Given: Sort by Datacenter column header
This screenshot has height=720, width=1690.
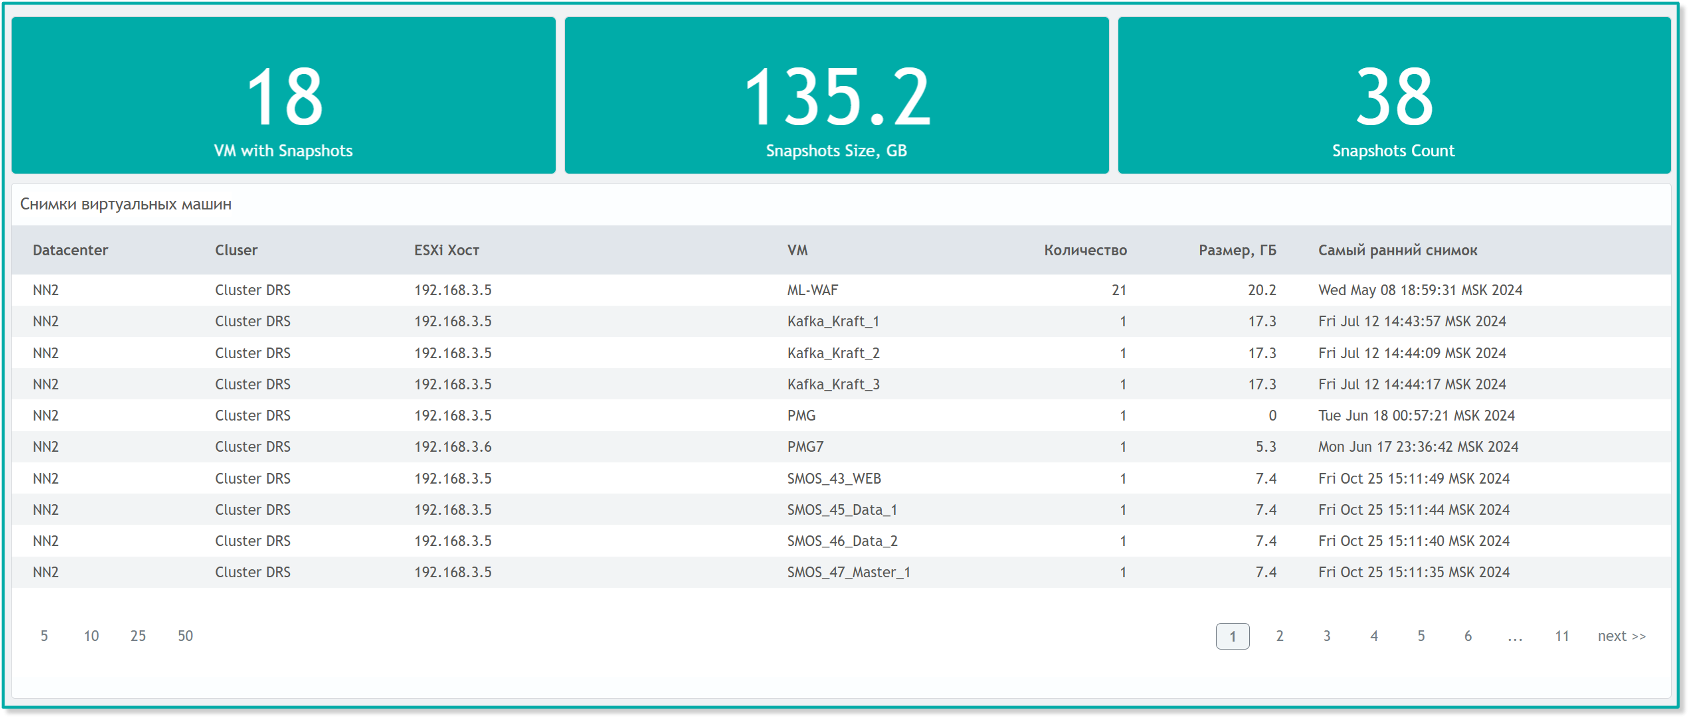Looking at the screenshot, I should pos(70,250).
